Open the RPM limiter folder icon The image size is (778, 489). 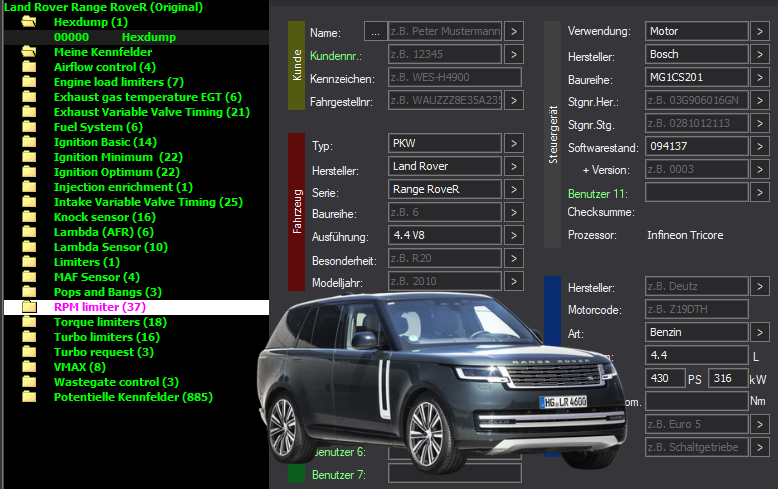[x=29, y=307]
